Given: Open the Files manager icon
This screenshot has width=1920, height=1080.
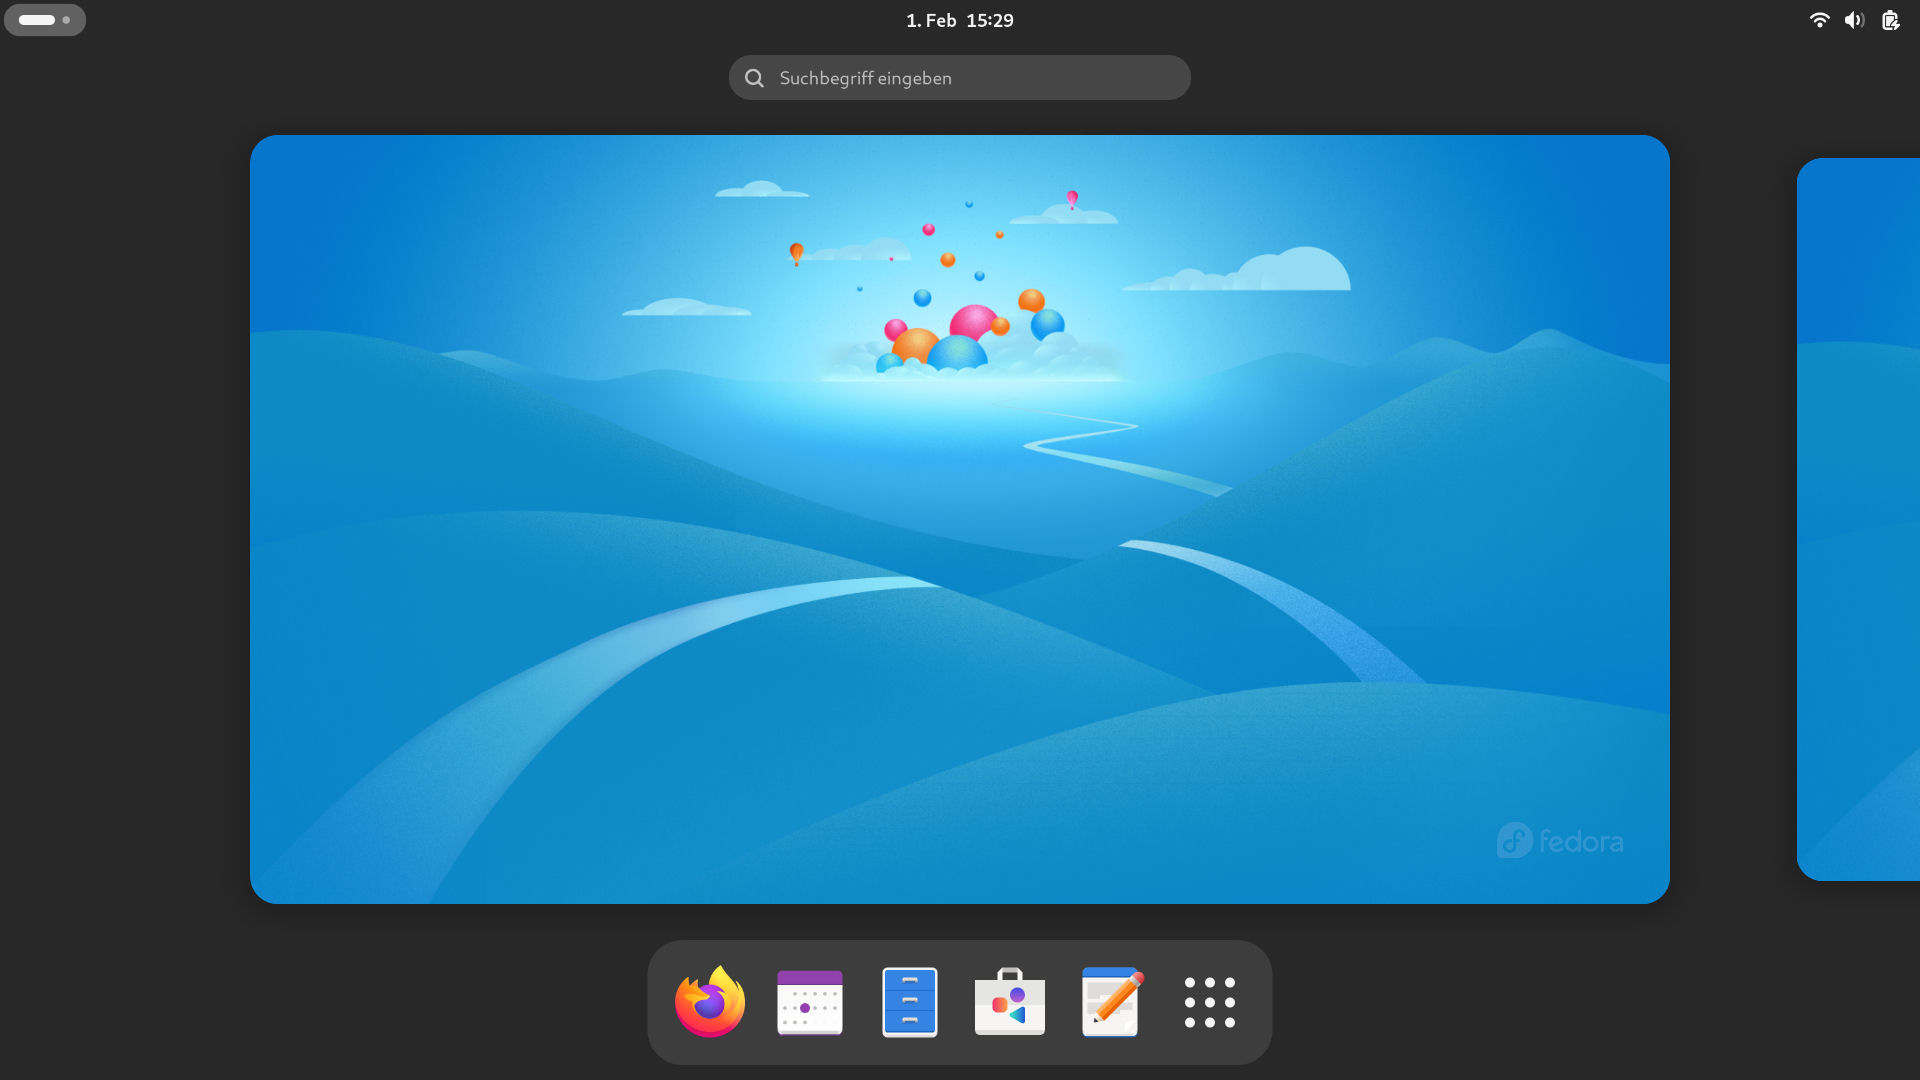Looking at the screenshot, I should point(910,1002).
